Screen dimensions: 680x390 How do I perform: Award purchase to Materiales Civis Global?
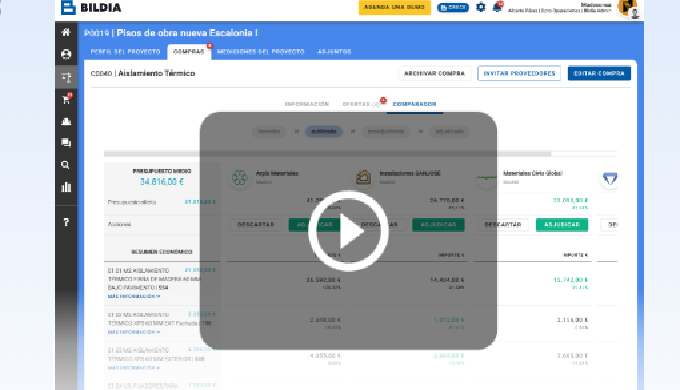point(562,225)
